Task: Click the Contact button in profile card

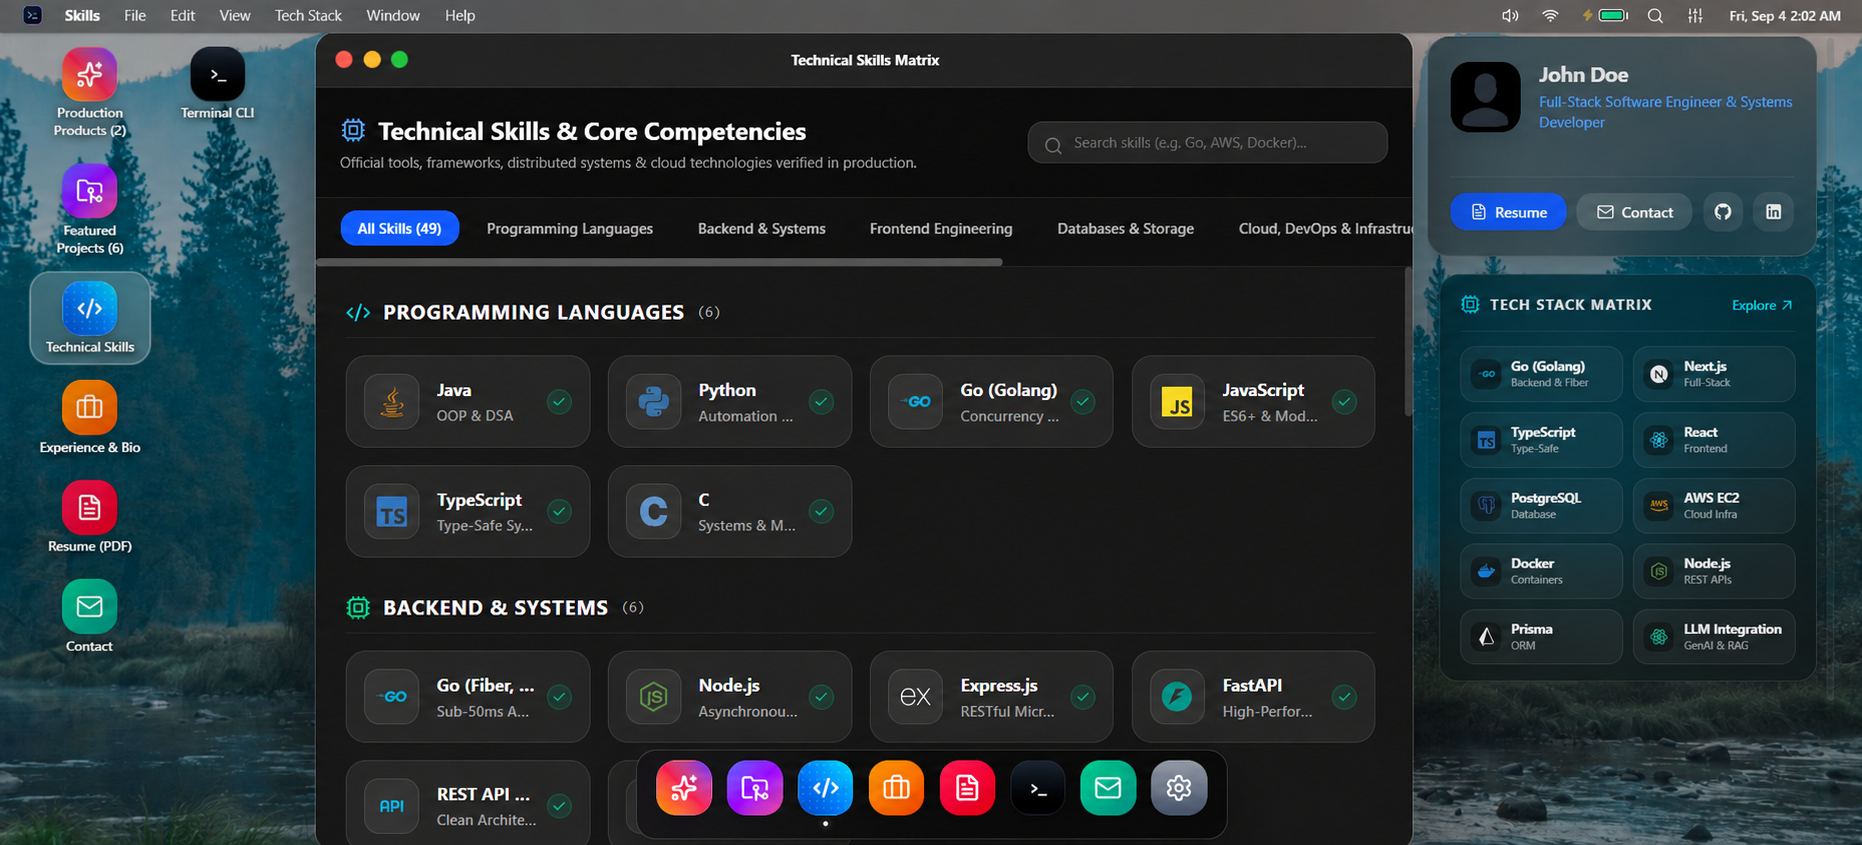Action: (1634, 212)
